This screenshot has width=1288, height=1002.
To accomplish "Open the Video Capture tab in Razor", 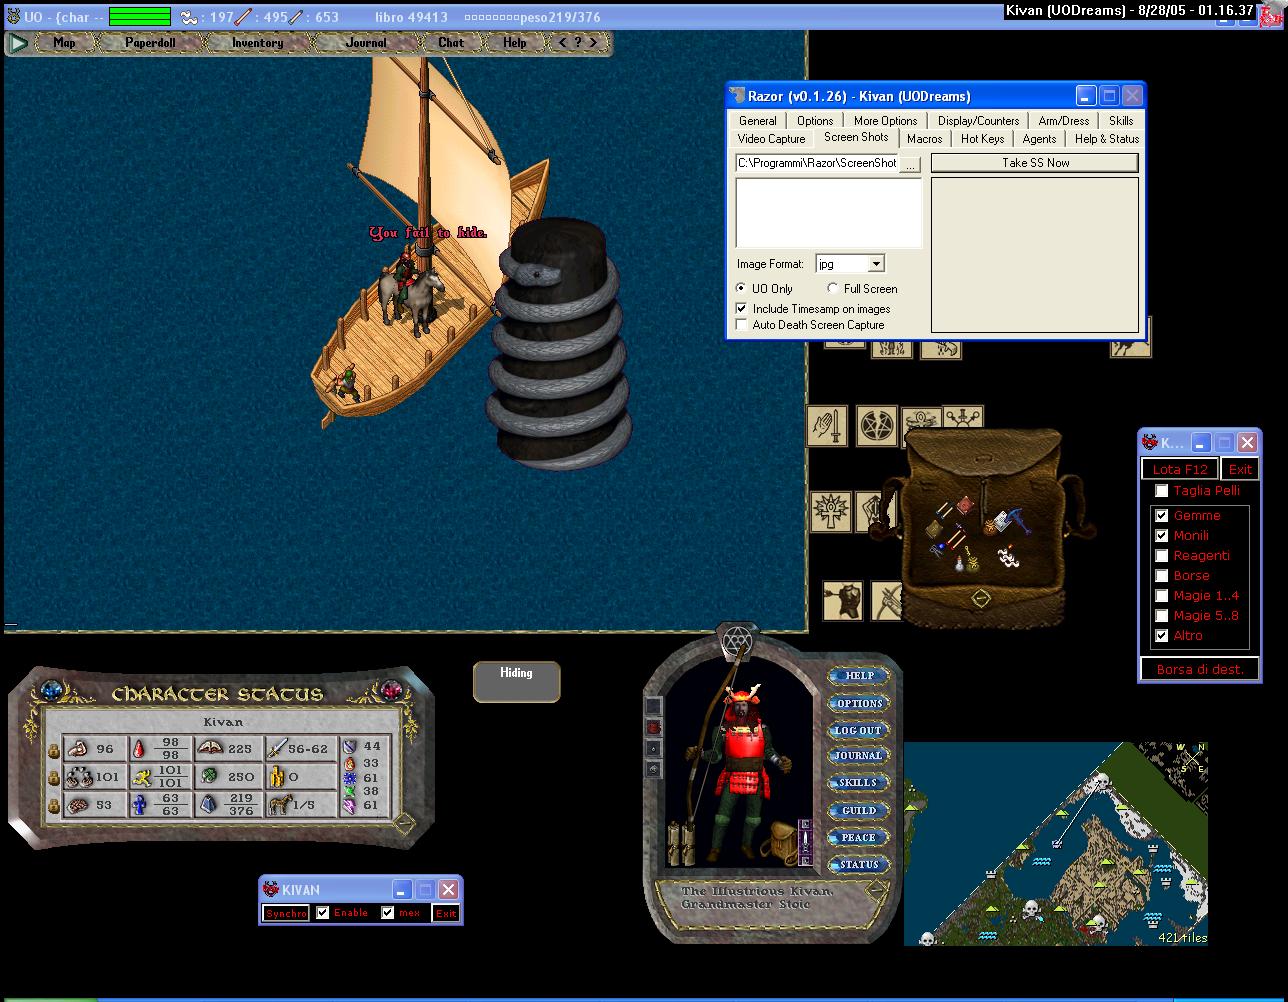I will [x=771, y=139].
